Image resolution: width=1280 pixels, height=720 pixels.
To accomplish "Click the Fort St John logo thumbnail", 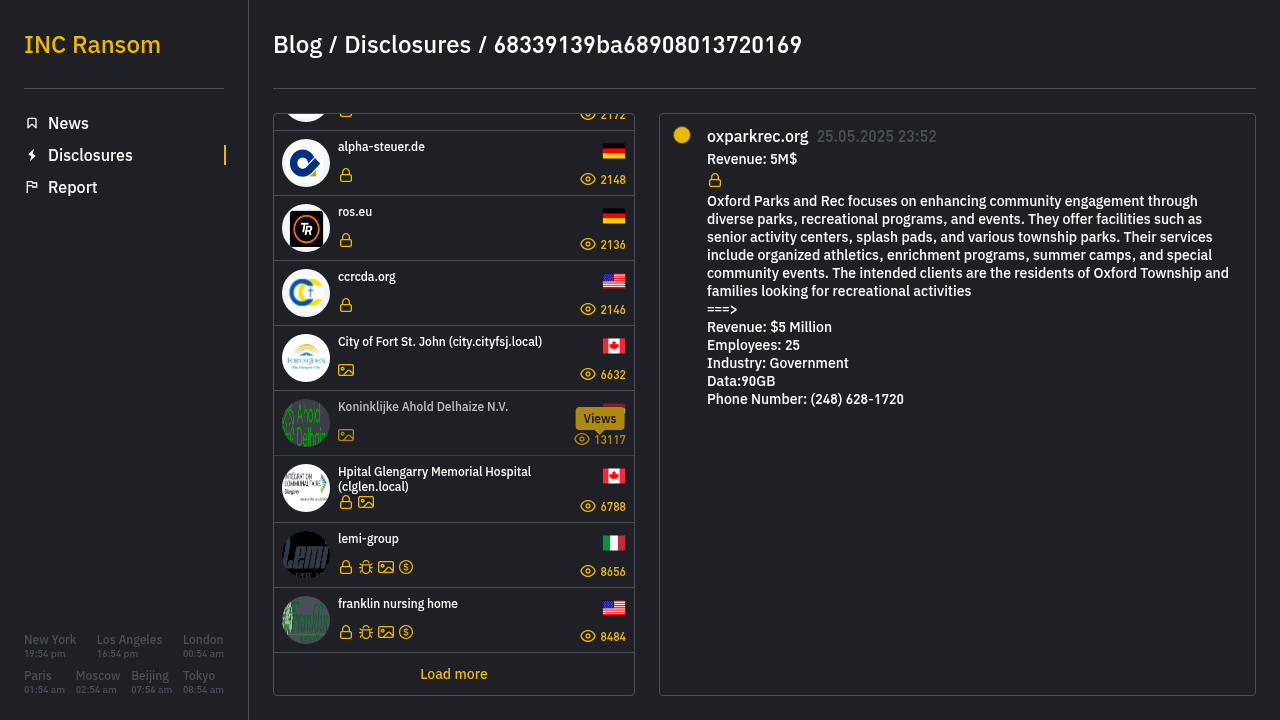I will coord(306,358).
